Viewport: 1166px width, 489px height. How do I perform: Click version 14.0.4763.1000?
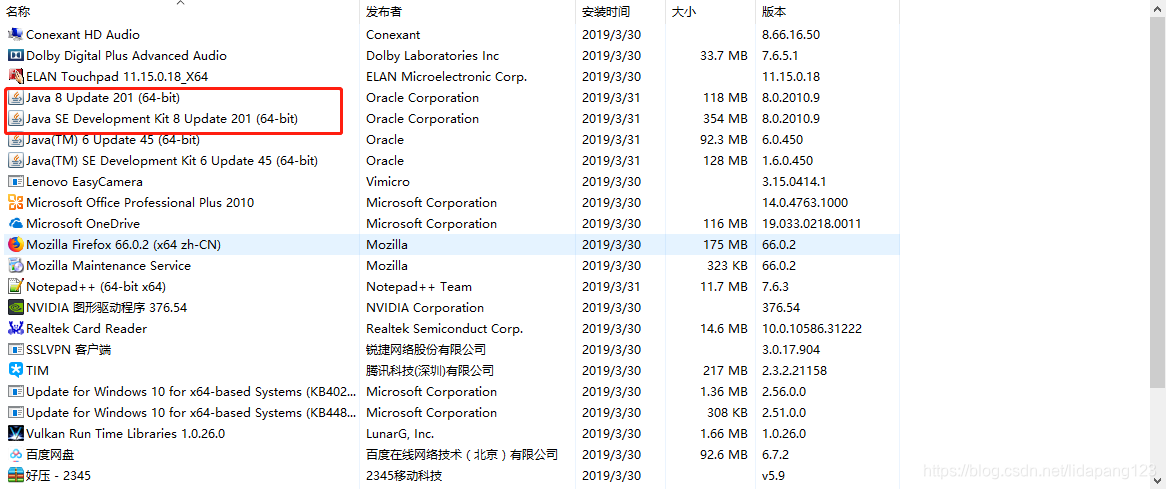(x=805, y=202)
